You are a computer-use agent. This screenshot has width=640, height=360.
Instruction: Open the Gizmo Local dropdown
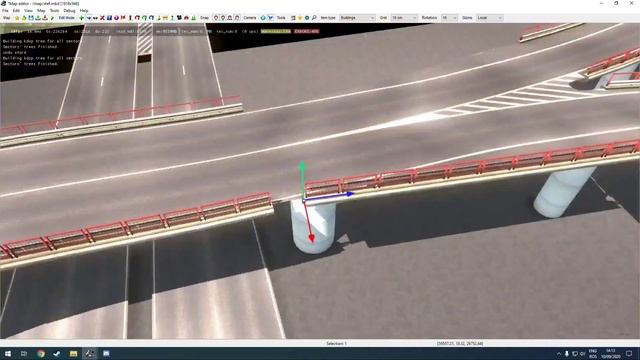pos(489,18)
